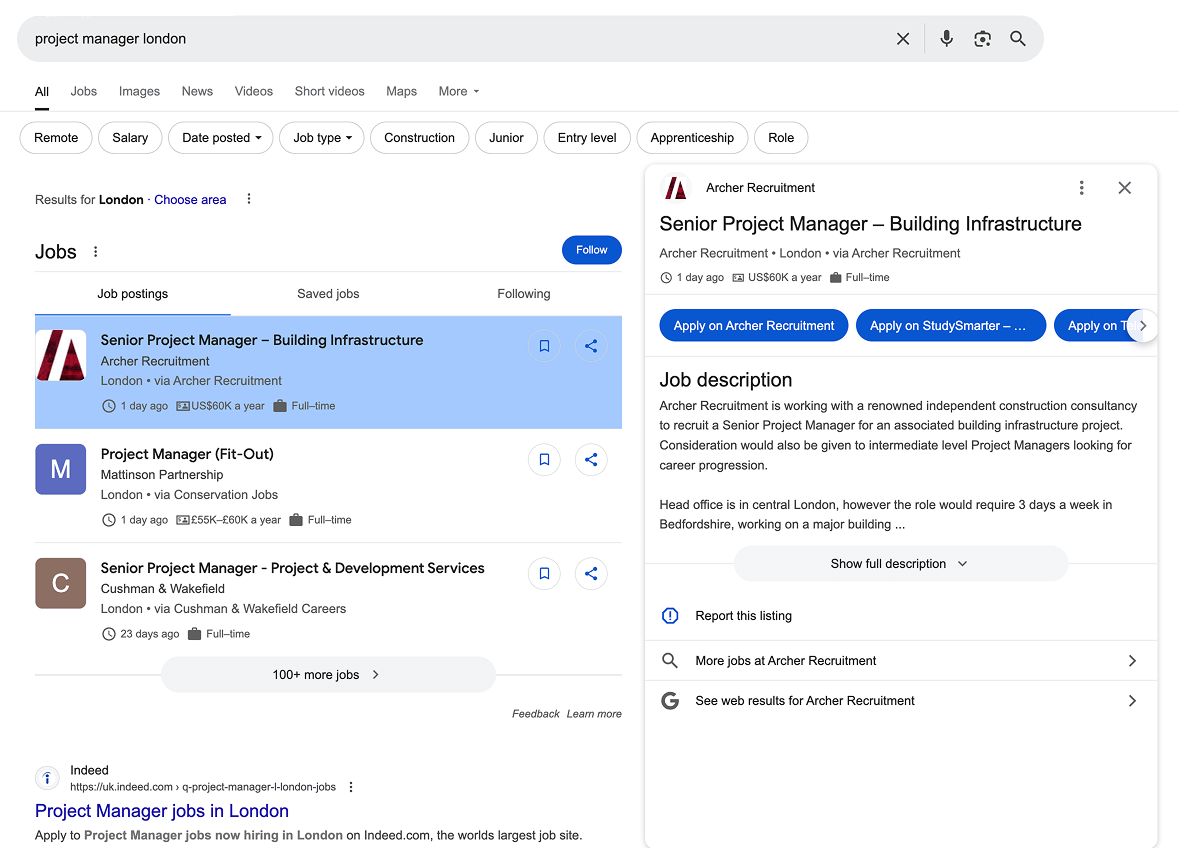Show full description of the job posting
The width and height of the screenshot is (1179, 848).
899,563
